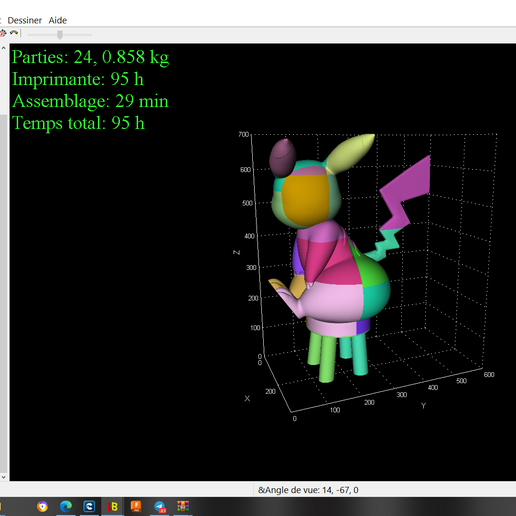
Task: Click the 'Imprimante: 95 h' text
Action: click(x=78, y=79)
